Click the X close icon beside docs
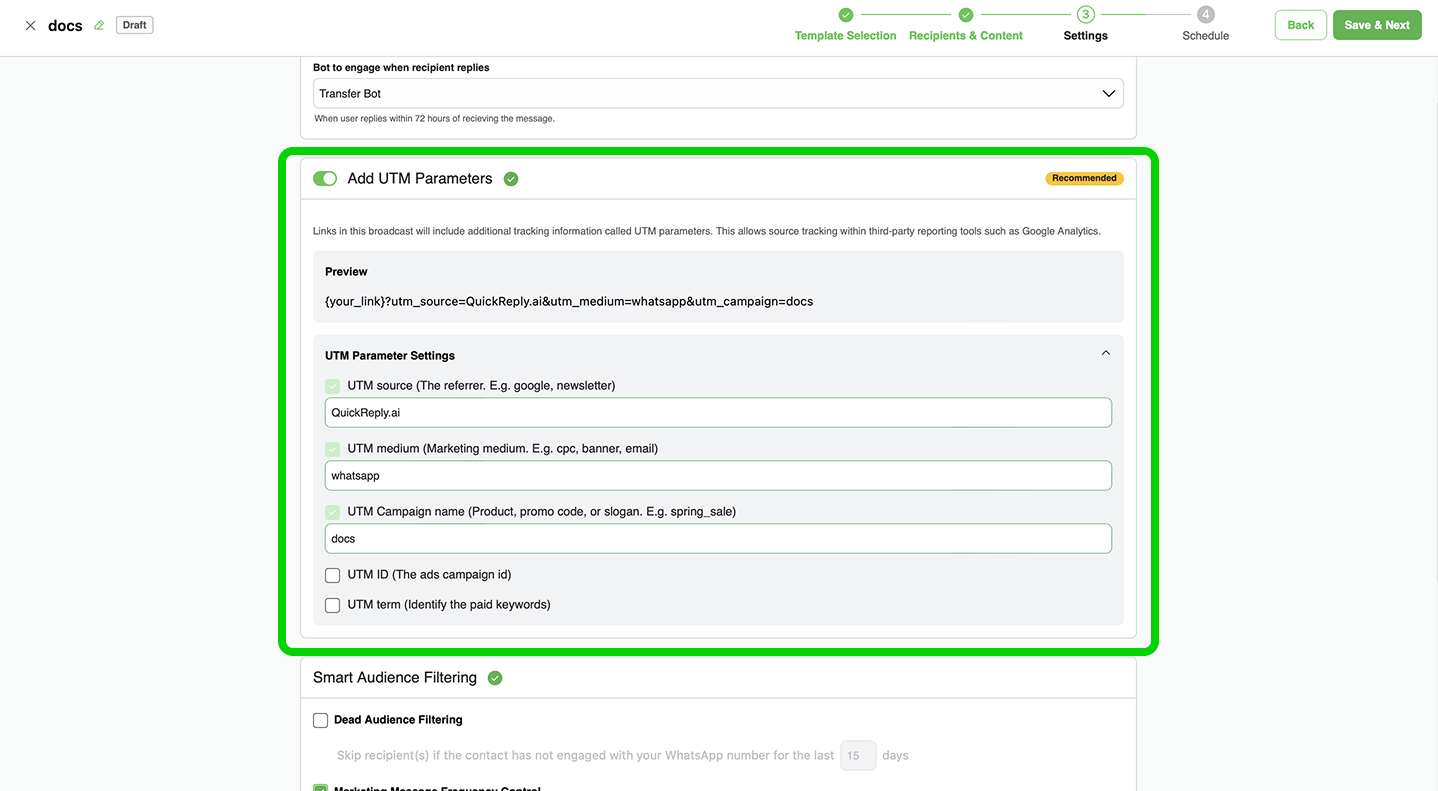Viewport: 1438px width, 791px height. [x=30, y=25]
